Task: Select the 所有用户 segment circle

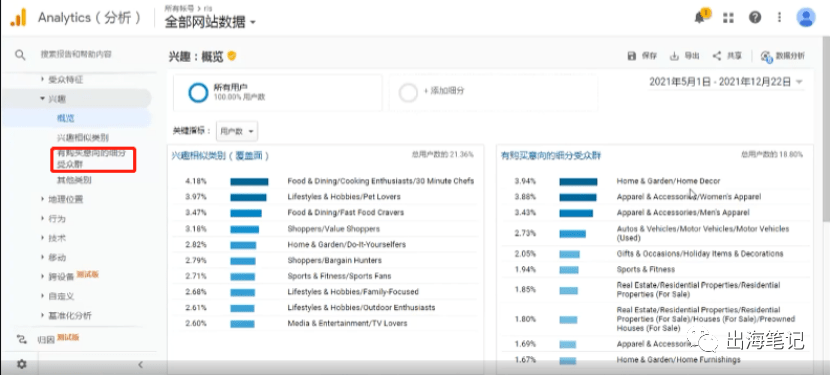Action: click(198, 93)
